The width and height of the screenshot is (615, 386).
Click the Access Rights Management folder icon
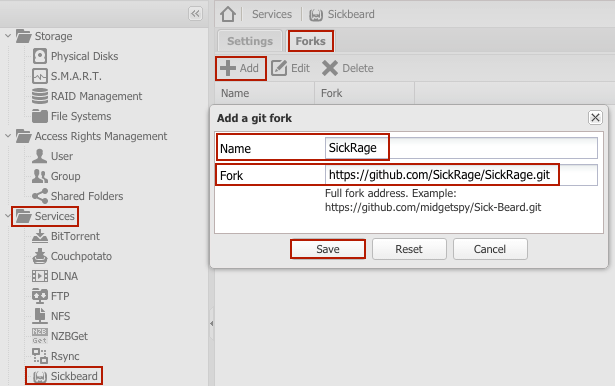[24, 136]
